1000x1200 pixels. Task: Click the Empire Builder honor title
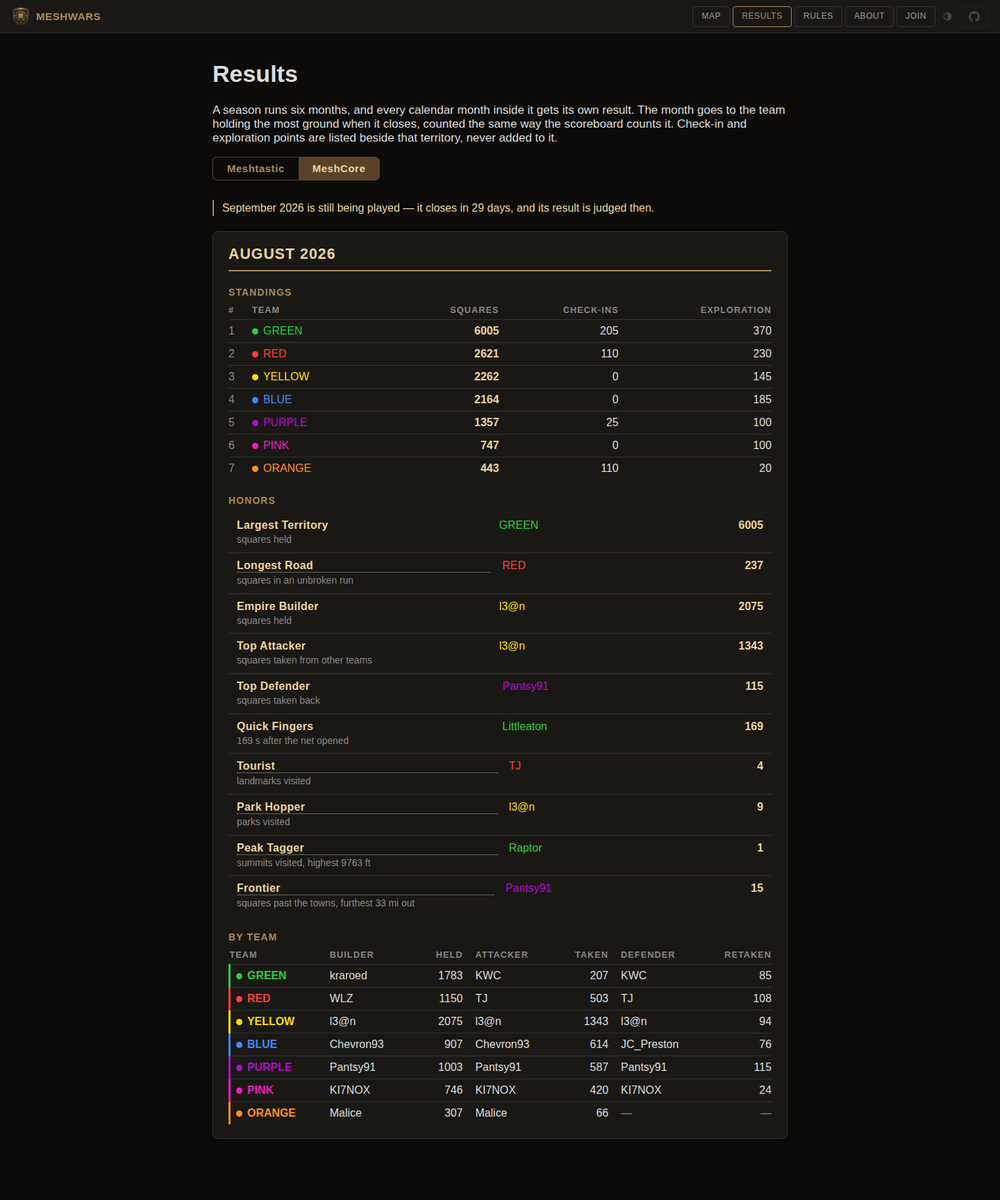coord(278,606)
